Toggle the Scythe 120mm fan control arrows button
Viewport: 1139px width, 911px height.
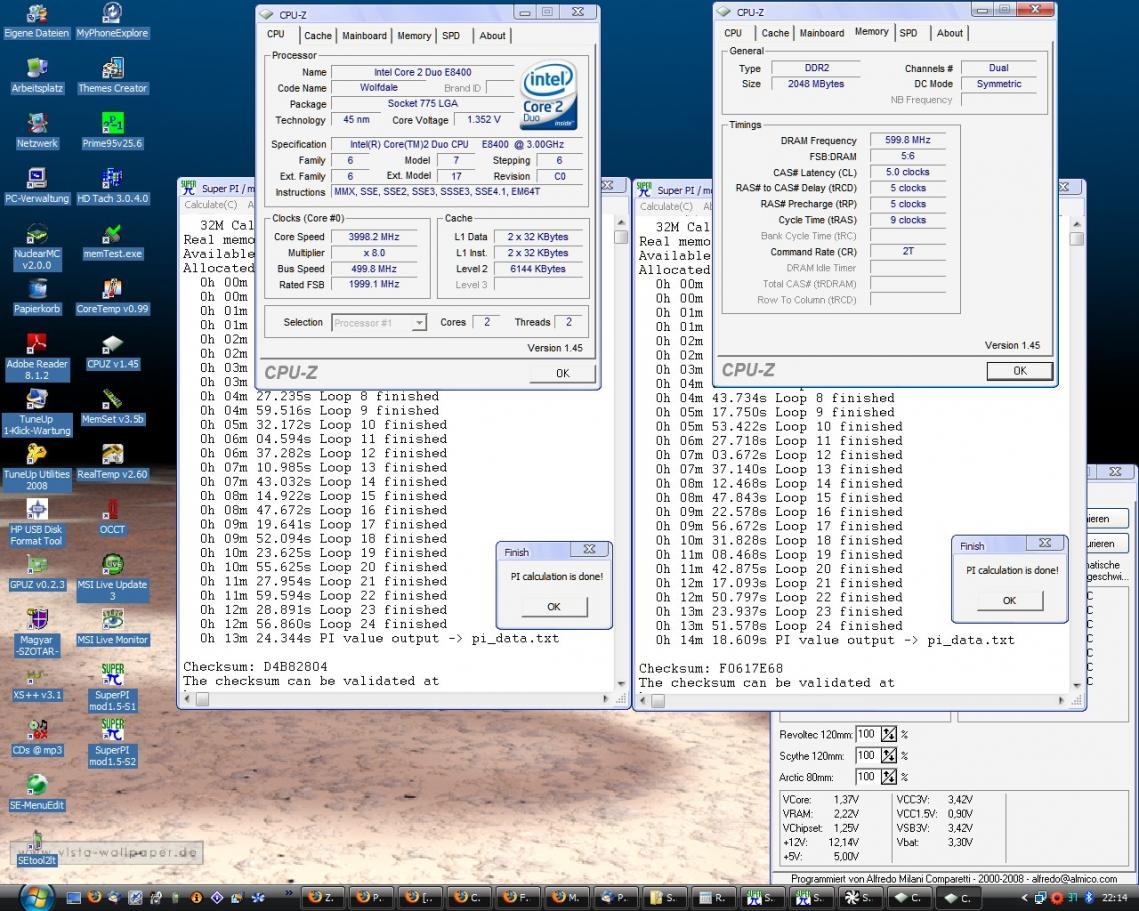[888, 756]
